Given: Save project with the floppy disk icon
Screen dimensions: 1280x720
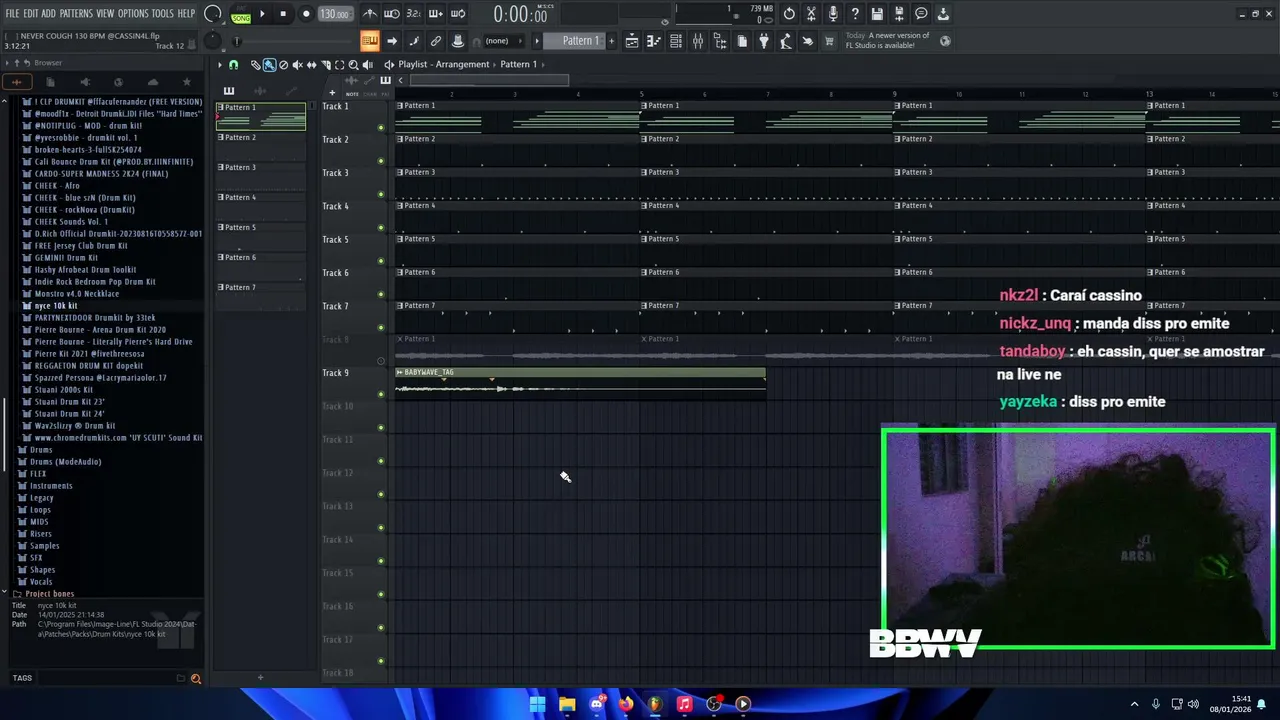Looking at the screenshot, I should point(877,14).
